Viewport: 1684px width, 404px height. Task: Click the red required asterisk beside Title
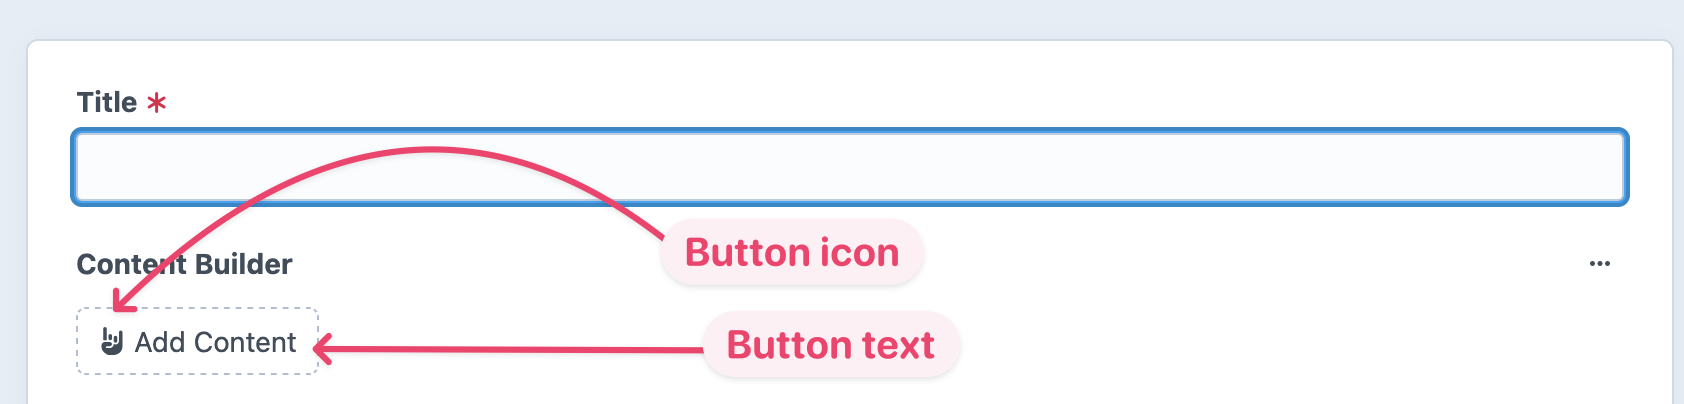coord(156,103)
